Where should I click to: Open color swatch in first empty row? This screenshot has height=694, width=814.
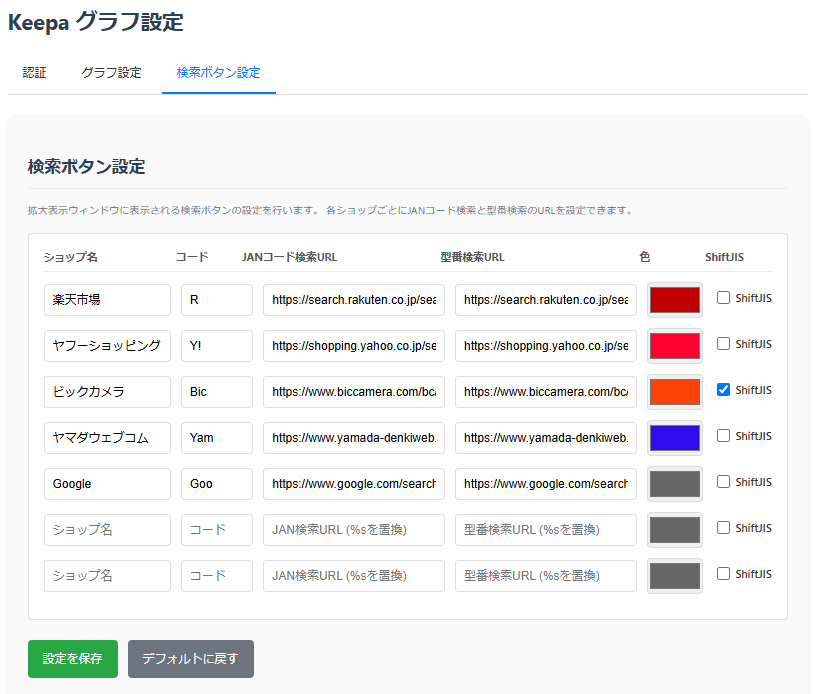coord(675,530)
